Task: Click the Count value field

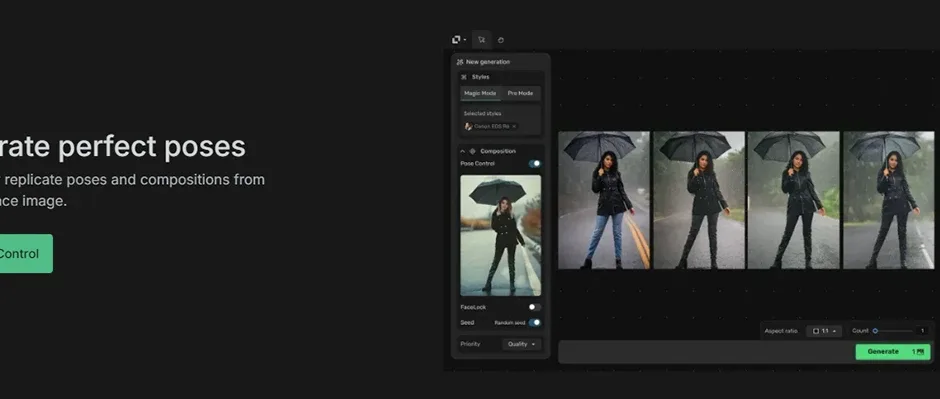Action: tap(922, 331)
